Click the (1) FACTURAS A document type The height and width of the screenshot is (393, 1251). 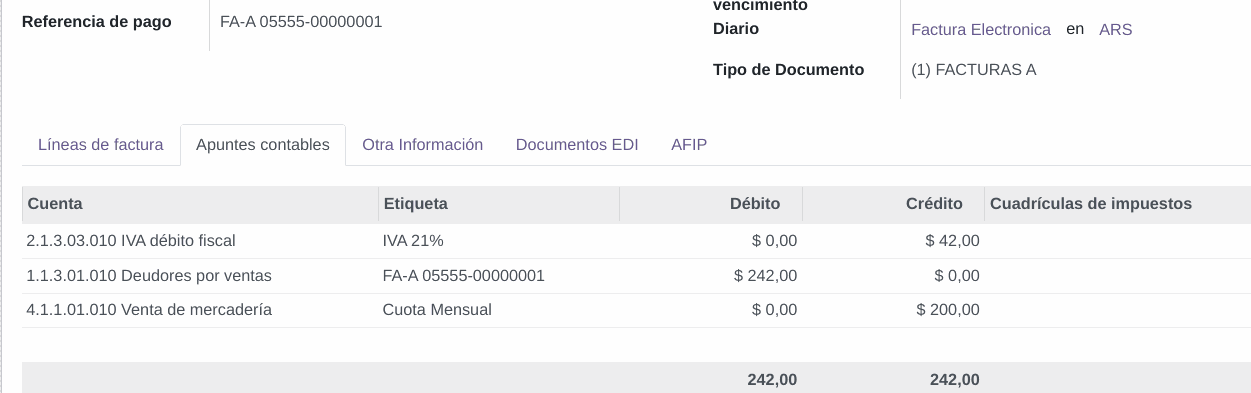974,70
